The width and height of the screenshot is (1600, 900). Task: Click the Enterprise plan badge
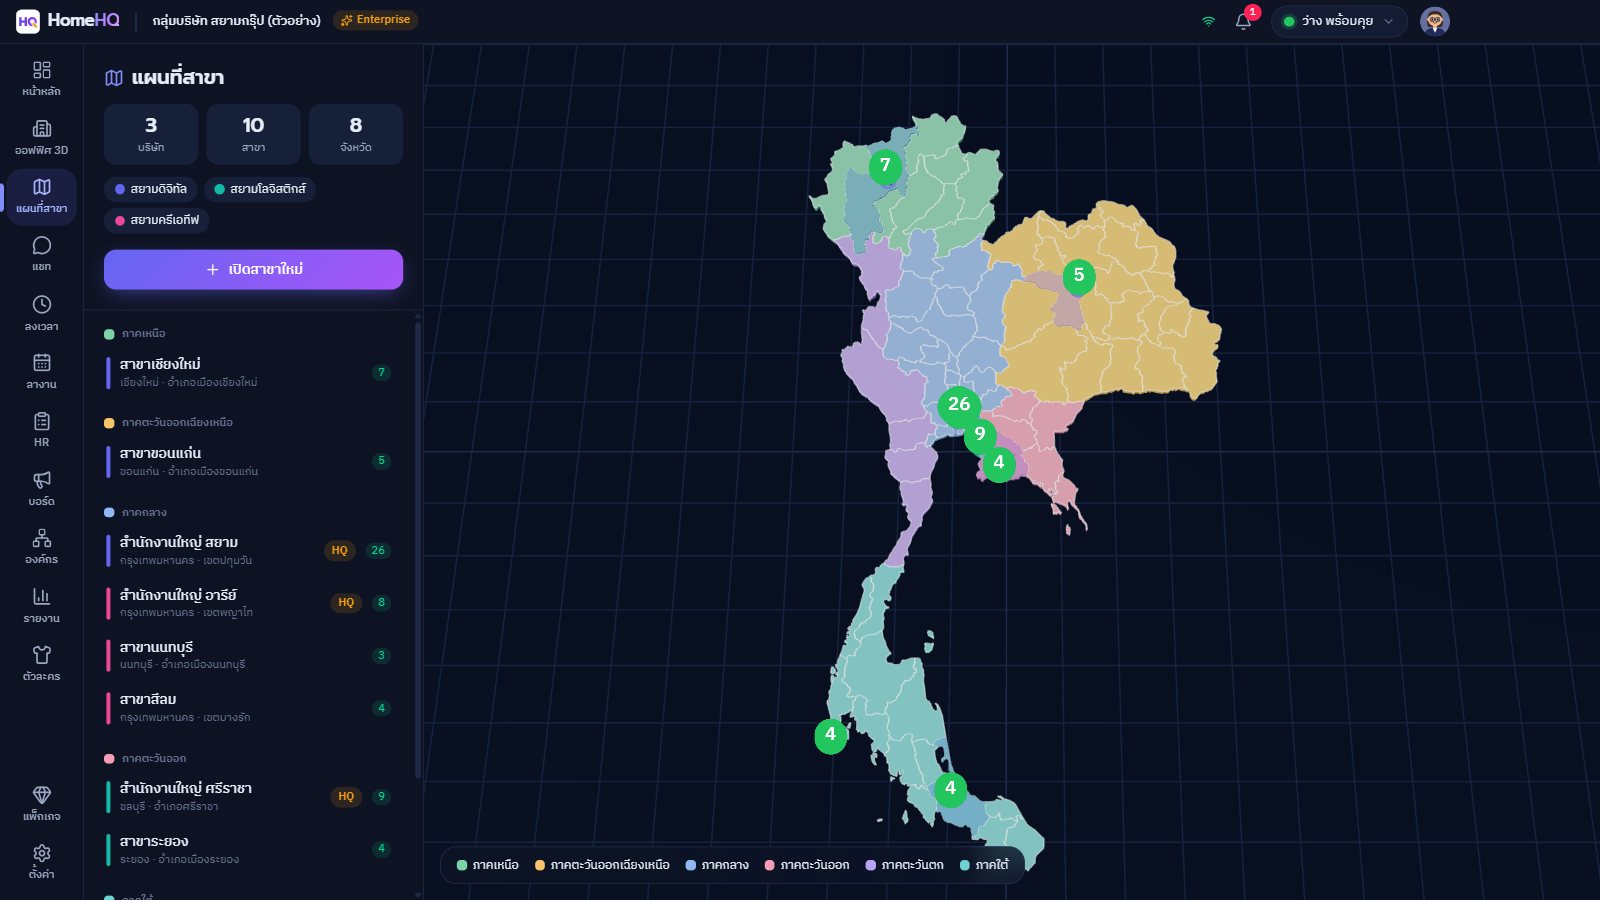[375, 20]
